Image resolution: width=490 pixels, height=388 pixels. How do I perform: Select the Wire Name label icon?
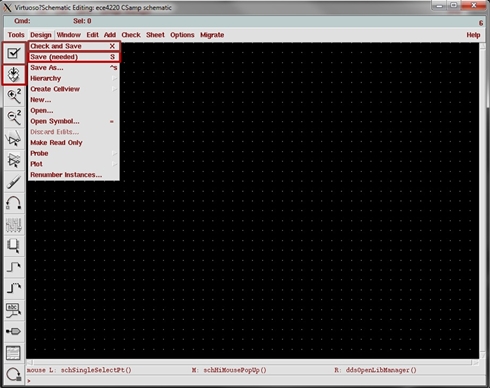coord(14,310)
